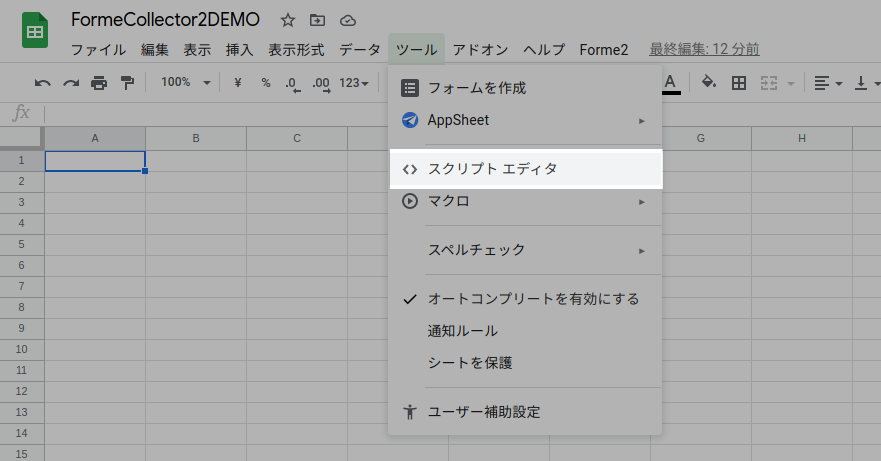Expand the マクロ submenu
The height and width of the screenshot is (461, 881).
[525, 201]
